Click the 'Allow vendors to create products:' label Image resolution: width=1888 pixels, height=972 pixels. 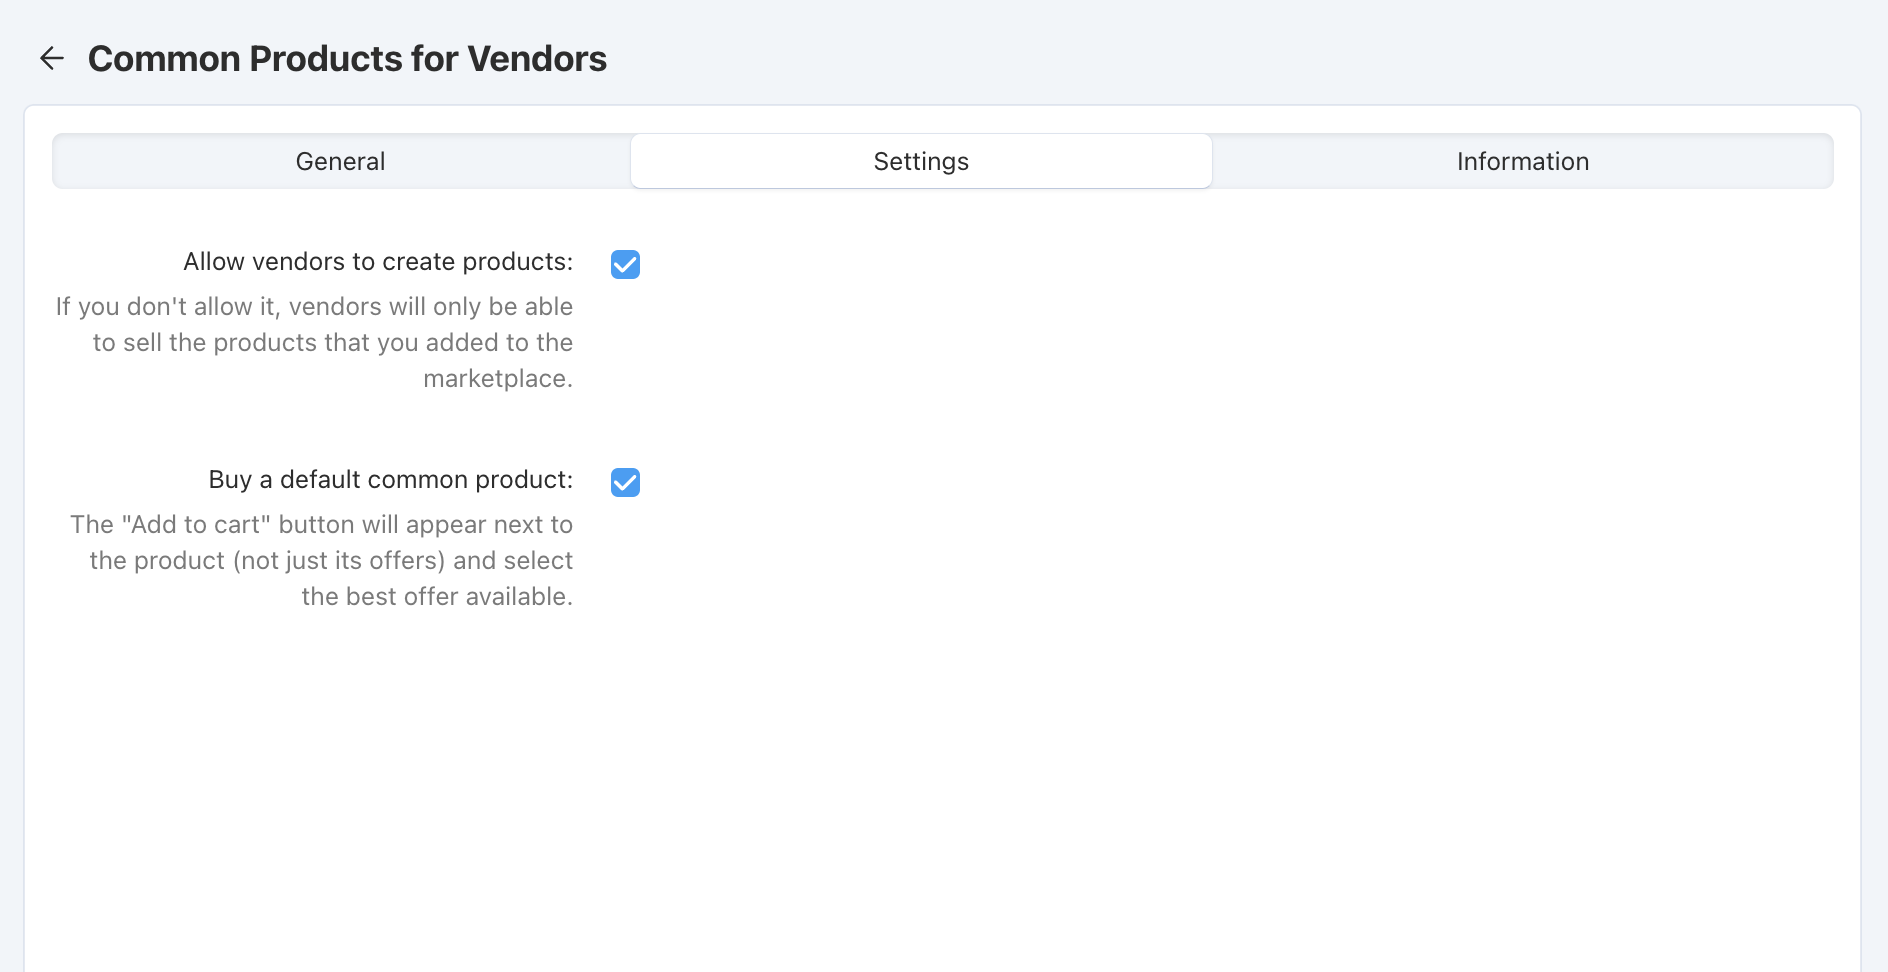[x=378, y=262]
